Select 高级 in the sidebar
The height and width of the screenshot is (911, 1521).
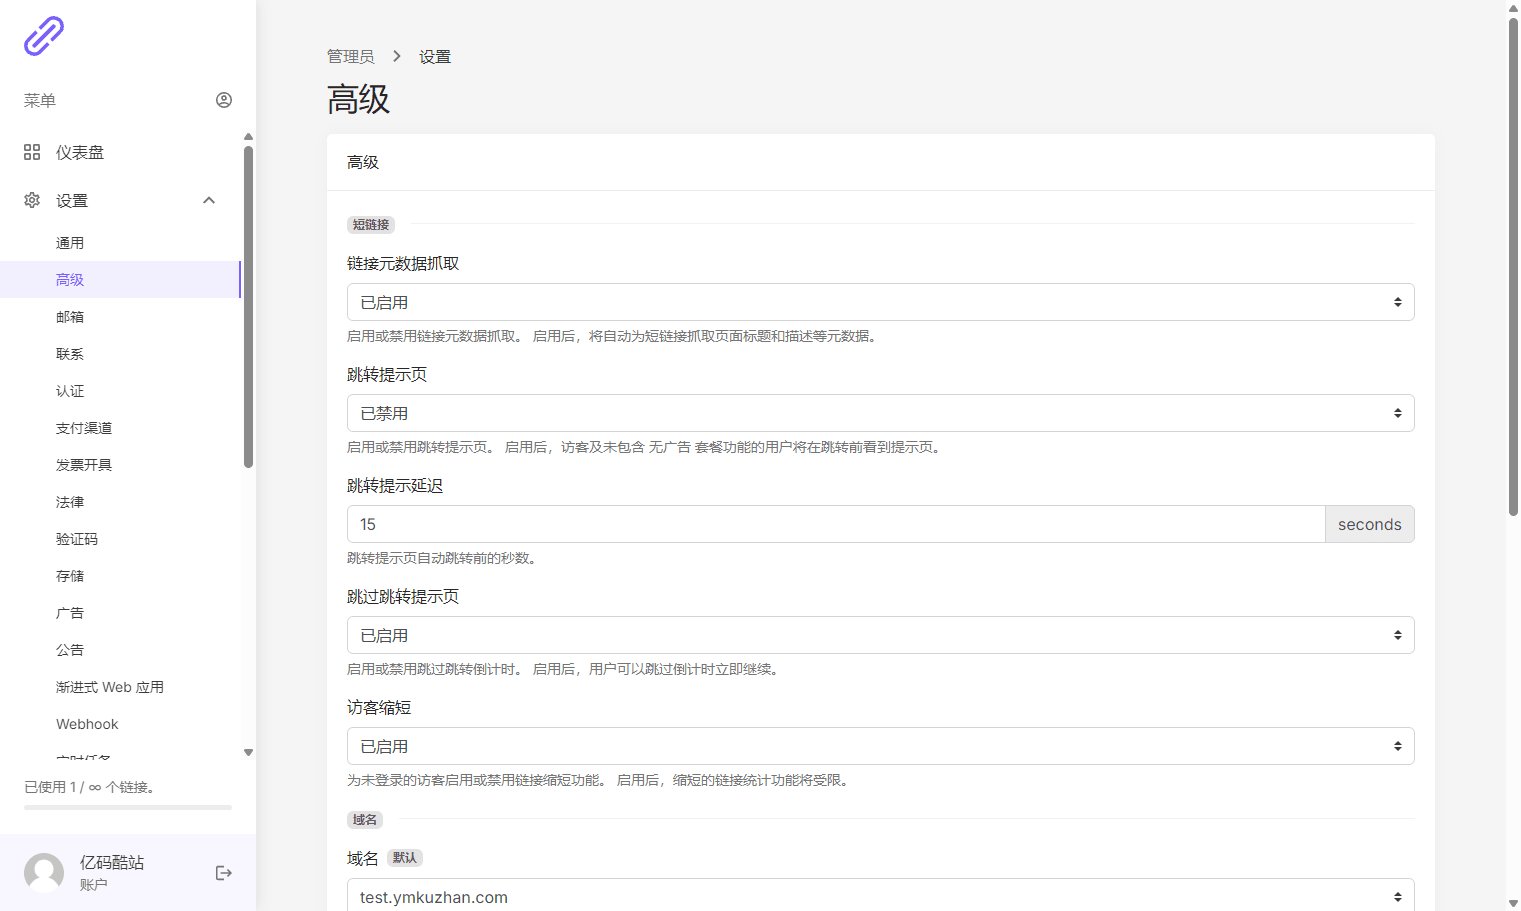pyautogui.click(x=120, y=280)
